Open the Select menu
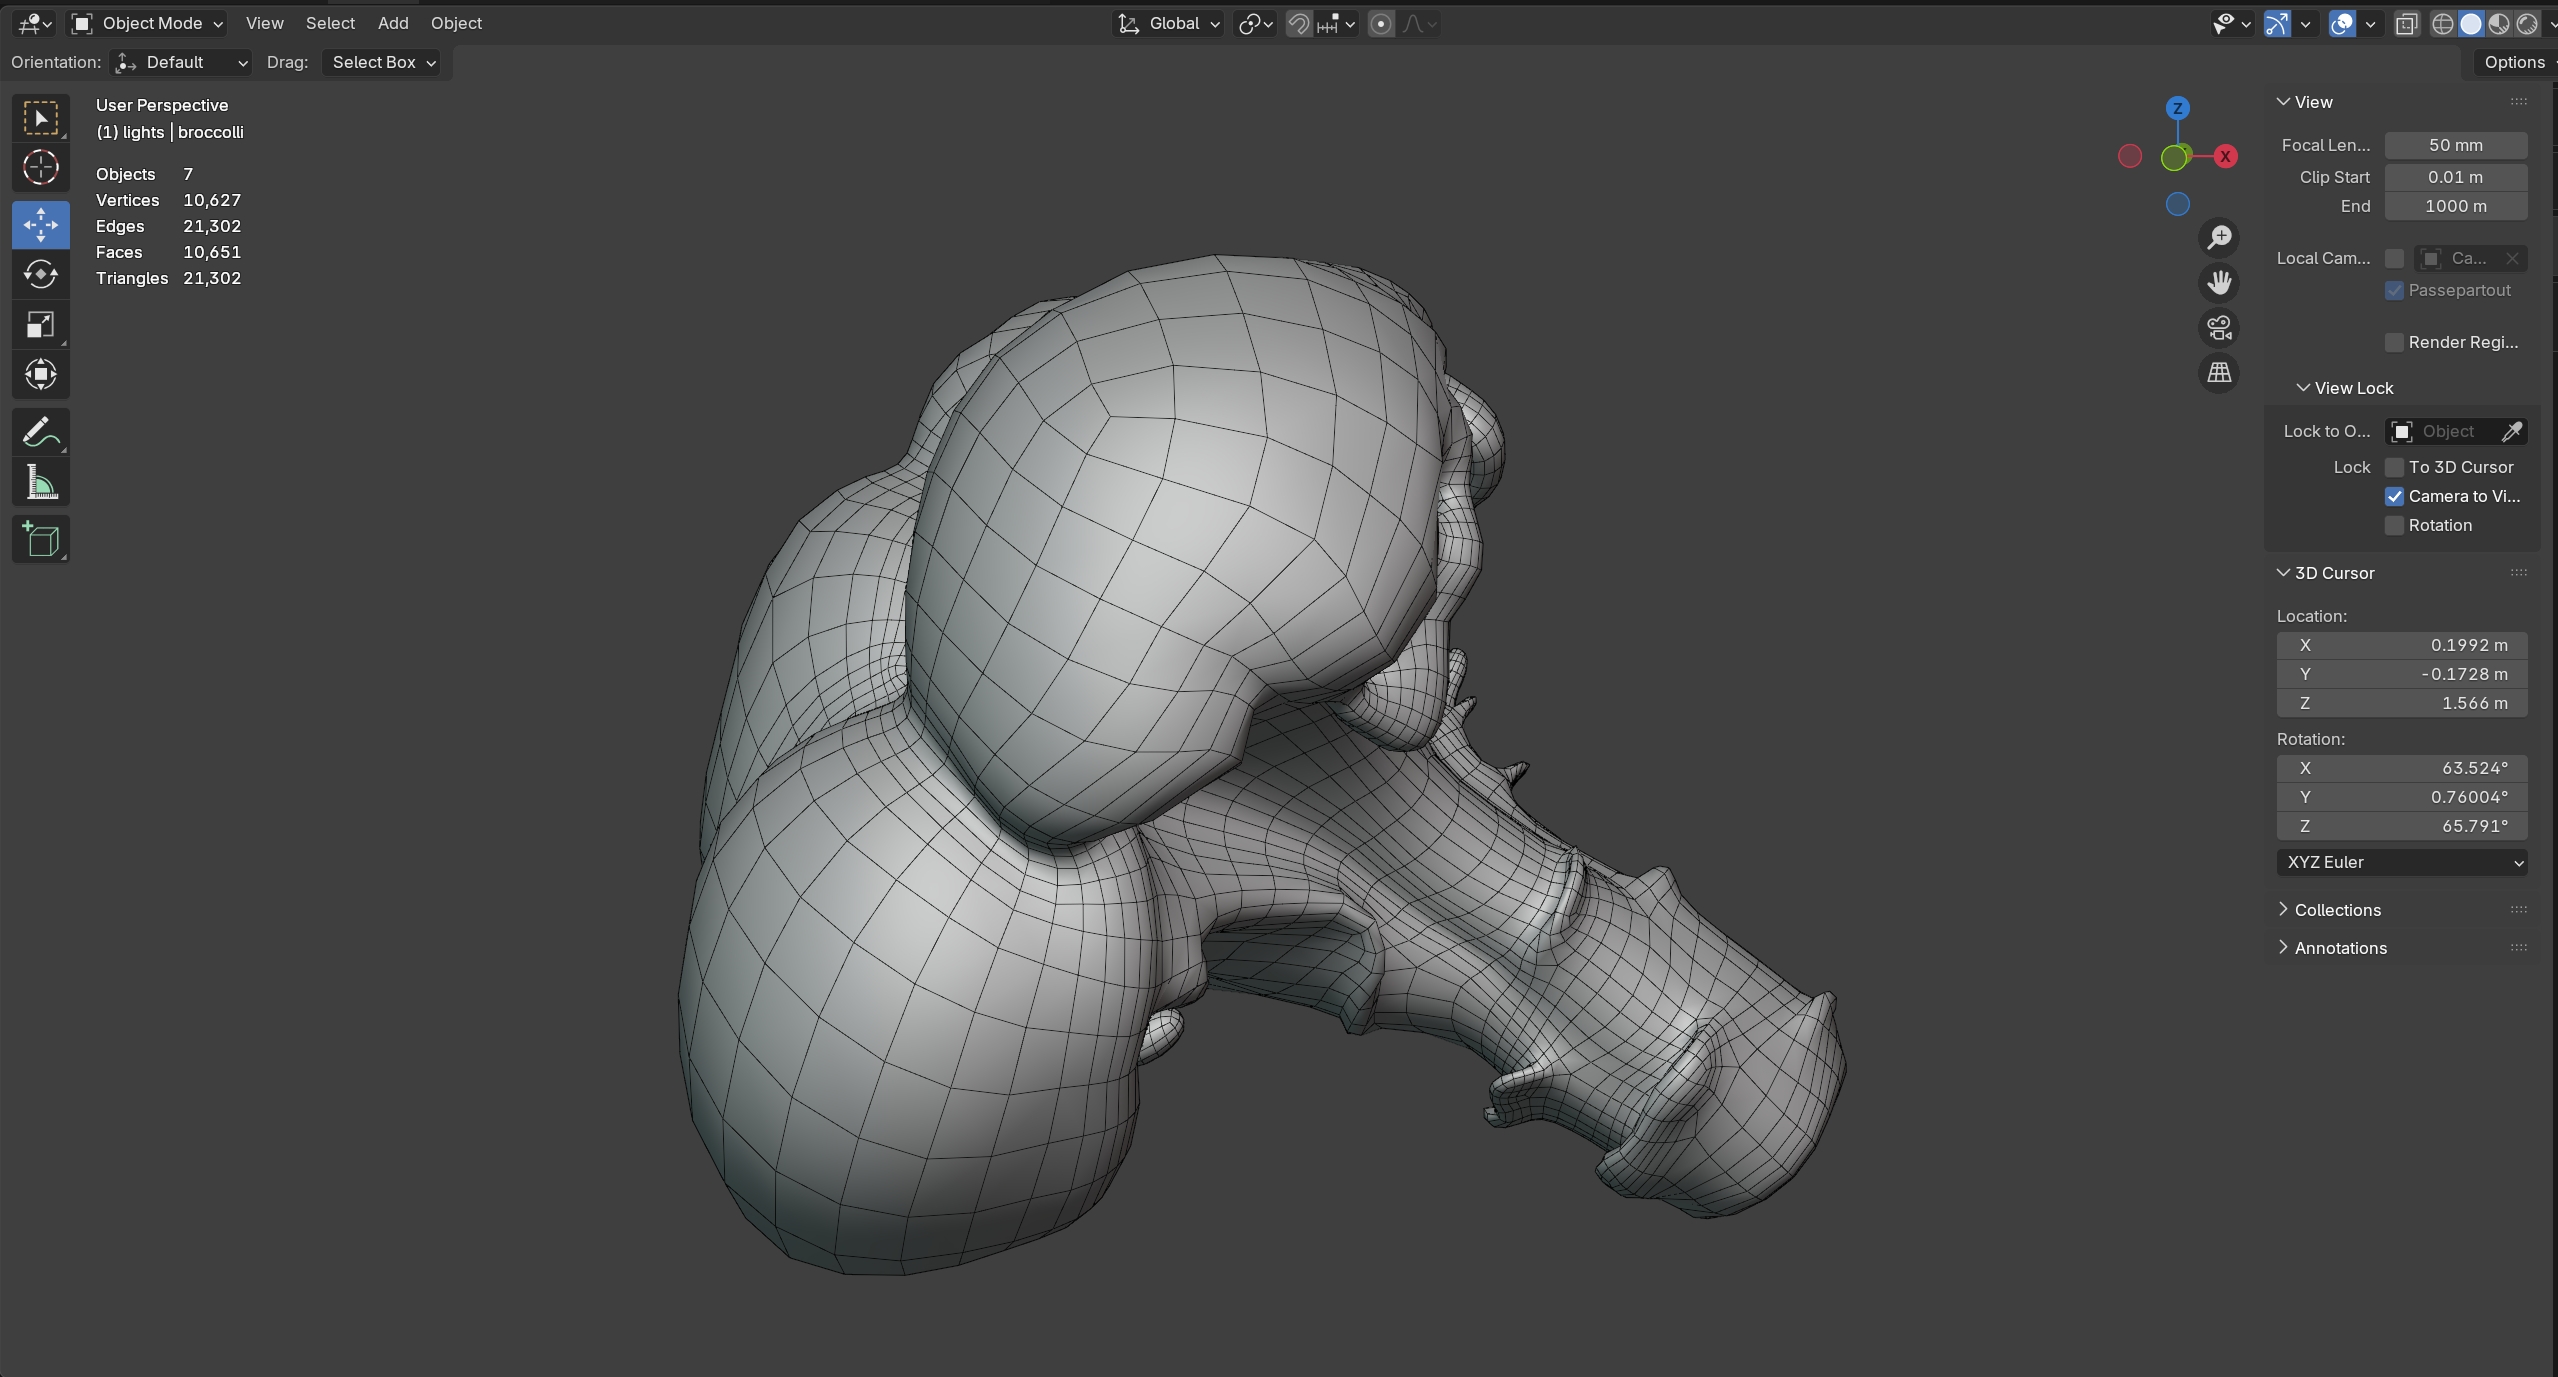The width and height of the screenshot is (2558, 1377). [x=330, y=23]
